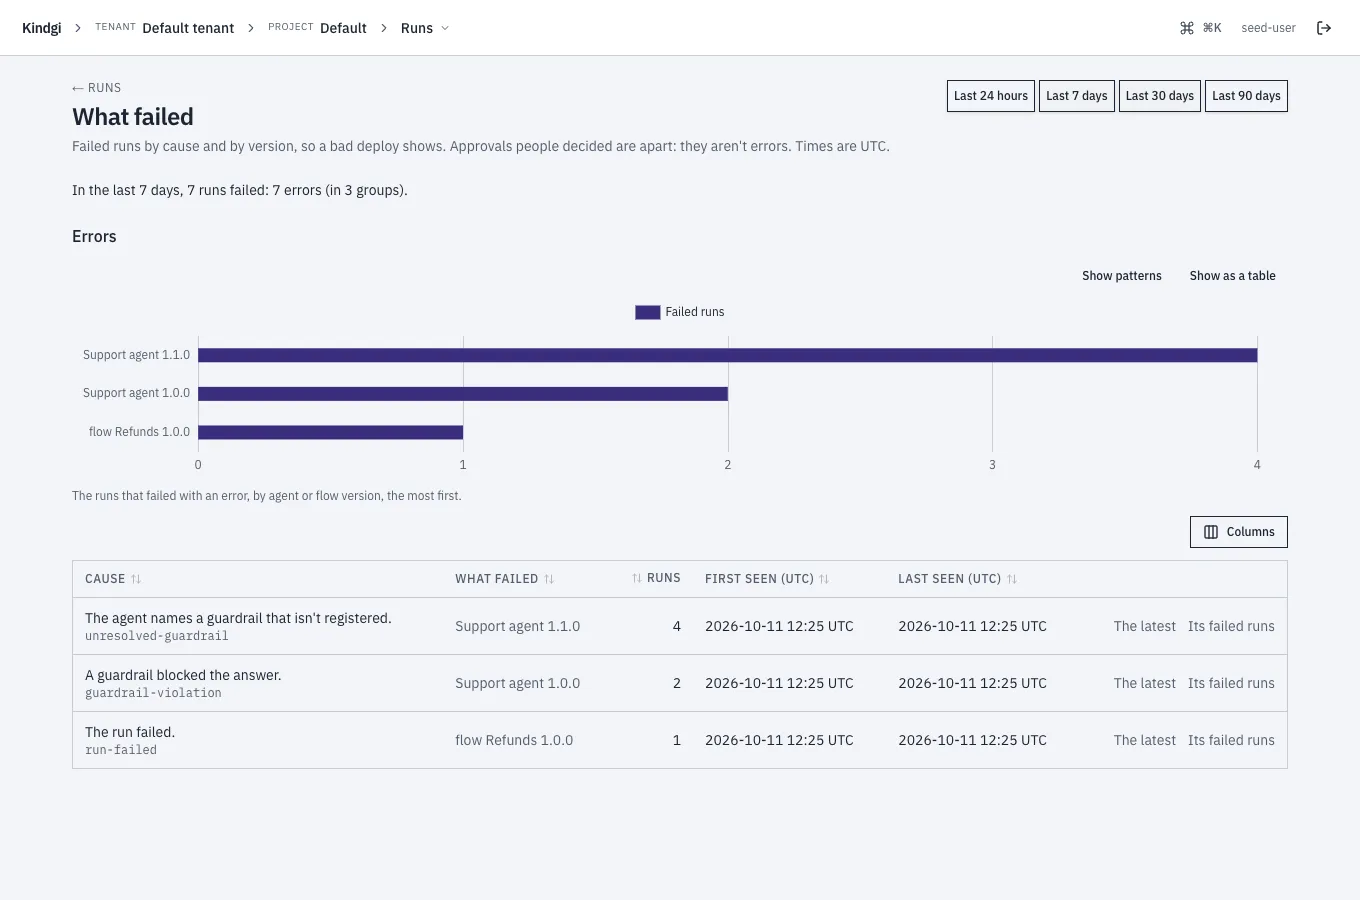
Task: Click the Support agent 1.0.0 chart bar
Action: (463, 394)
